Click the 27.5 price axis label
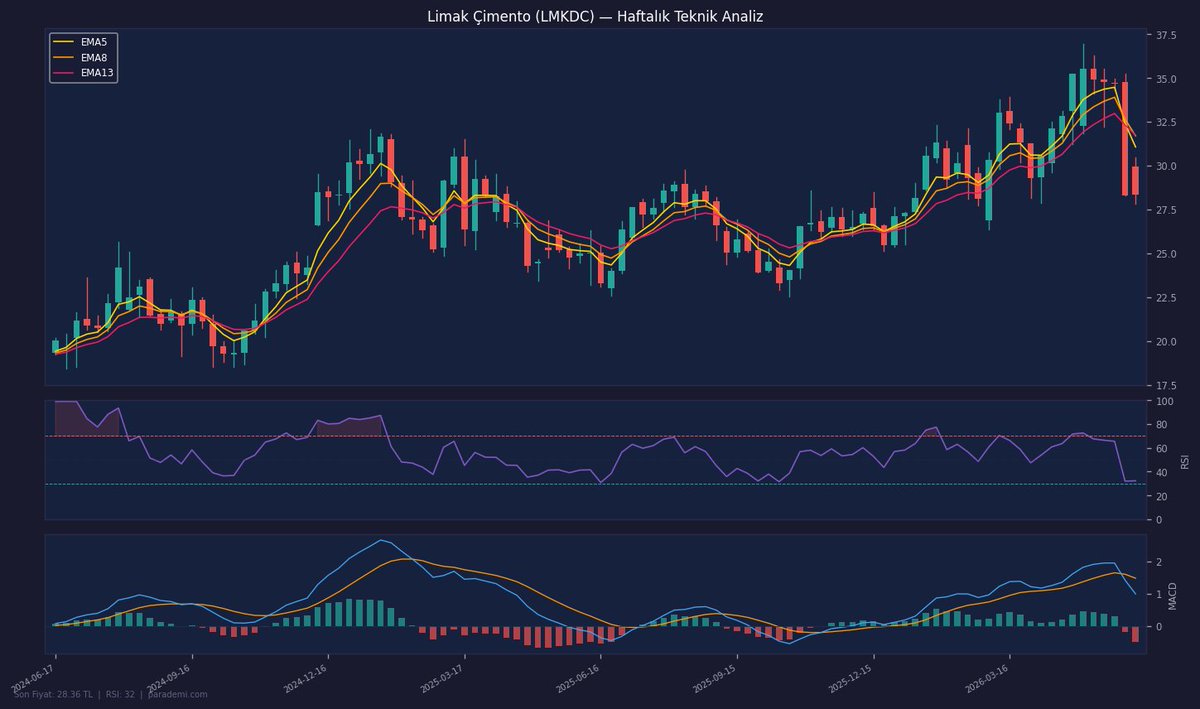 (x=1165, y=211)
